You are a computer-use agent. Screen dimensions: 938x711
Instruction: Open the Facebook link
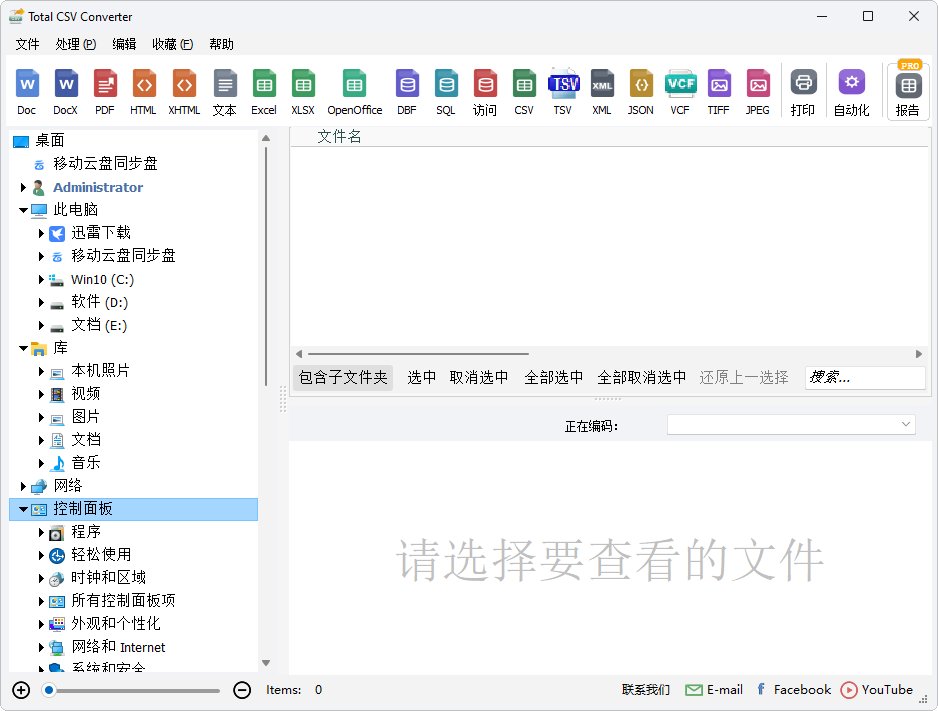point(794,690)
